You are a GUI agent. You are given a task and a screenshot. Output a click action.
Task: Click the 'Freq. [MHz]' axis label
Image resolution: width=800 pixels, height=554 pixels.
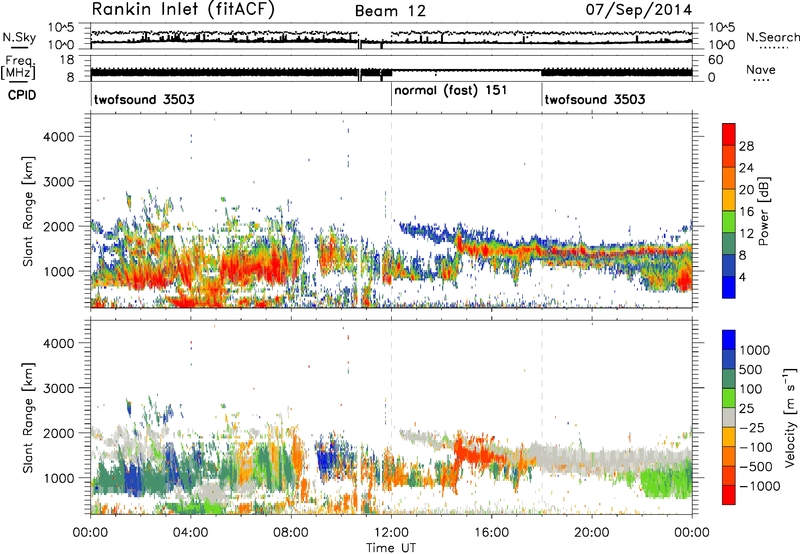pos(18,67)
